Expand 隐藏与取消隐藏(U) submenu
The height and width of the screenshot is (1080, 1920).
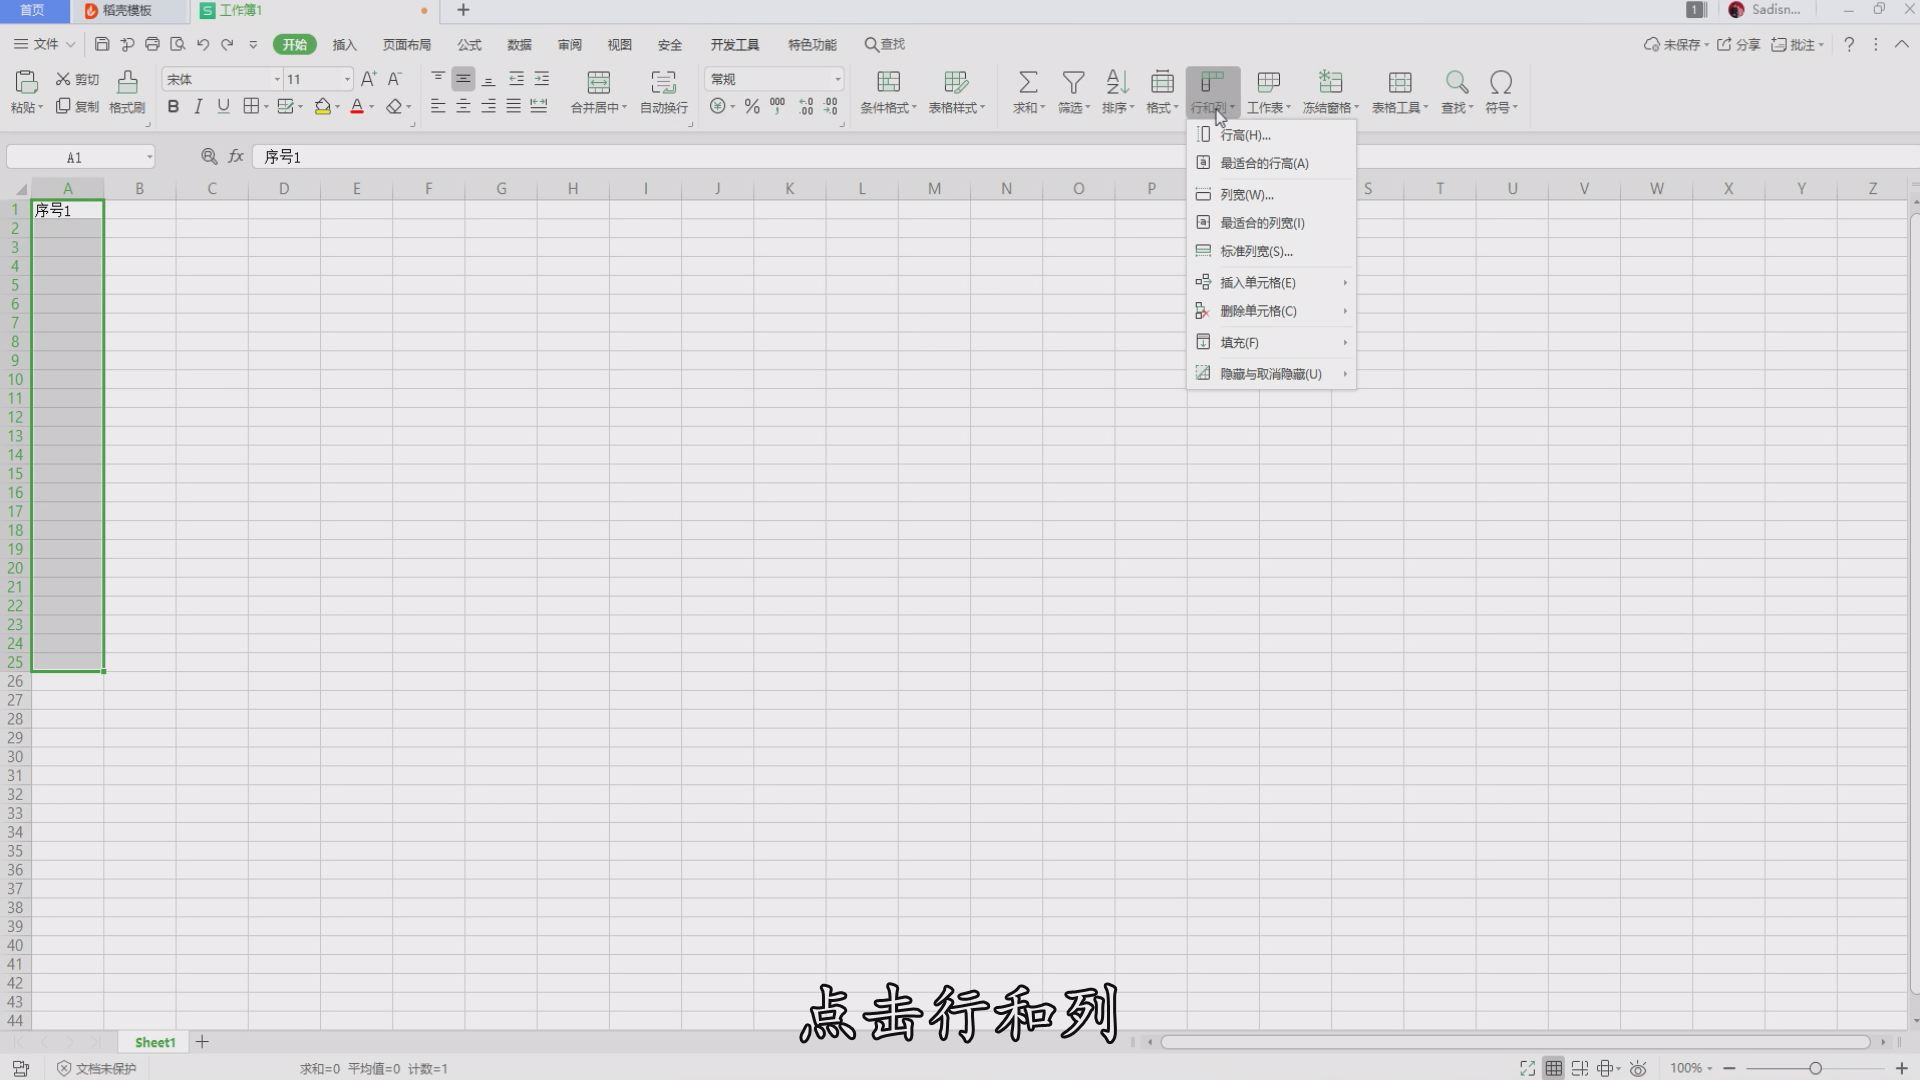(x=1271, y=374)
